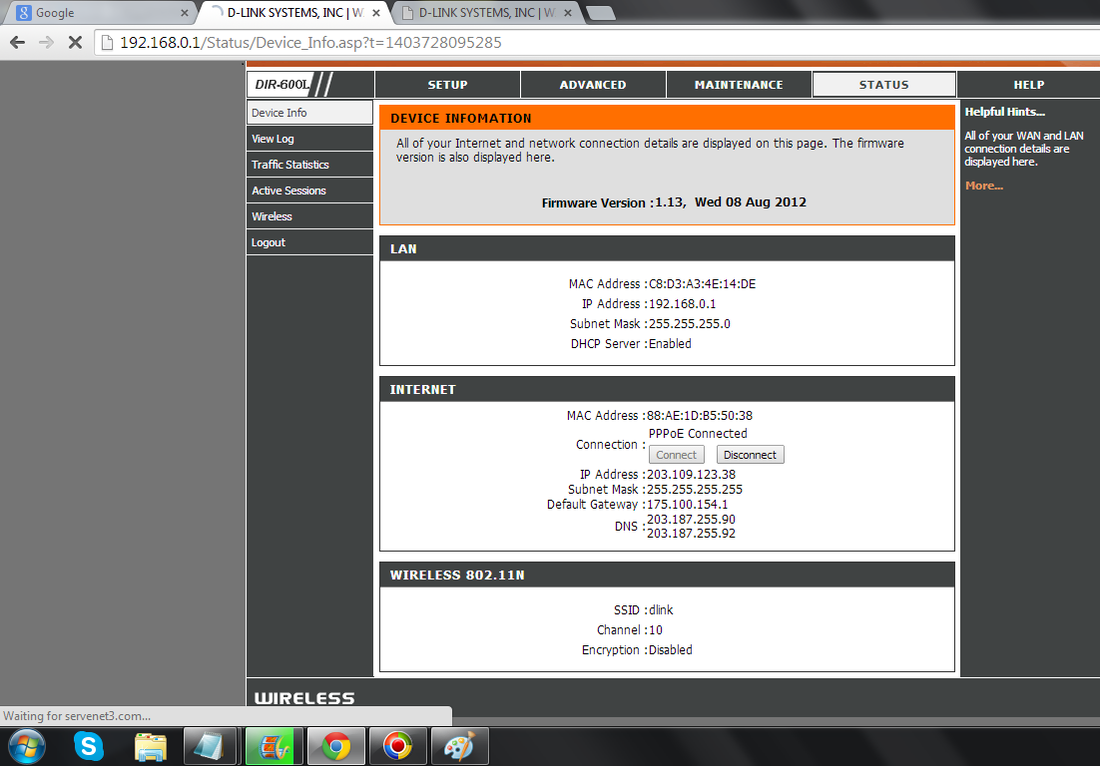Select Device Info in sidebar
The image size is (1100, 768).
(309, 113)
